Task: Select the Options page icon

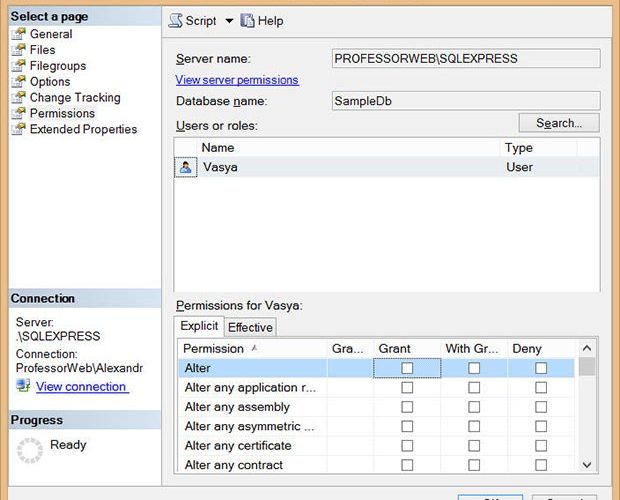Action: coord(17,82)
